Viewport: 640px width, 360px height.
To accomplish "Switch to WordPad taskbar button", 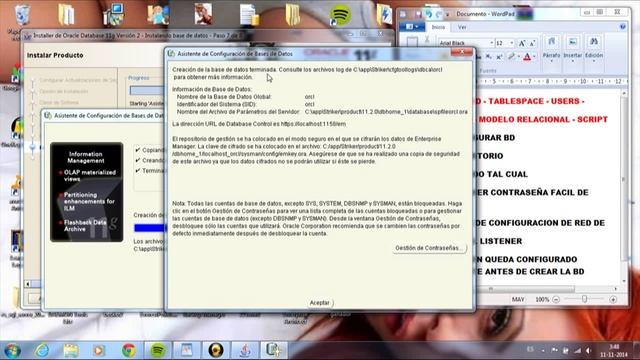I will tap(186, 350).
